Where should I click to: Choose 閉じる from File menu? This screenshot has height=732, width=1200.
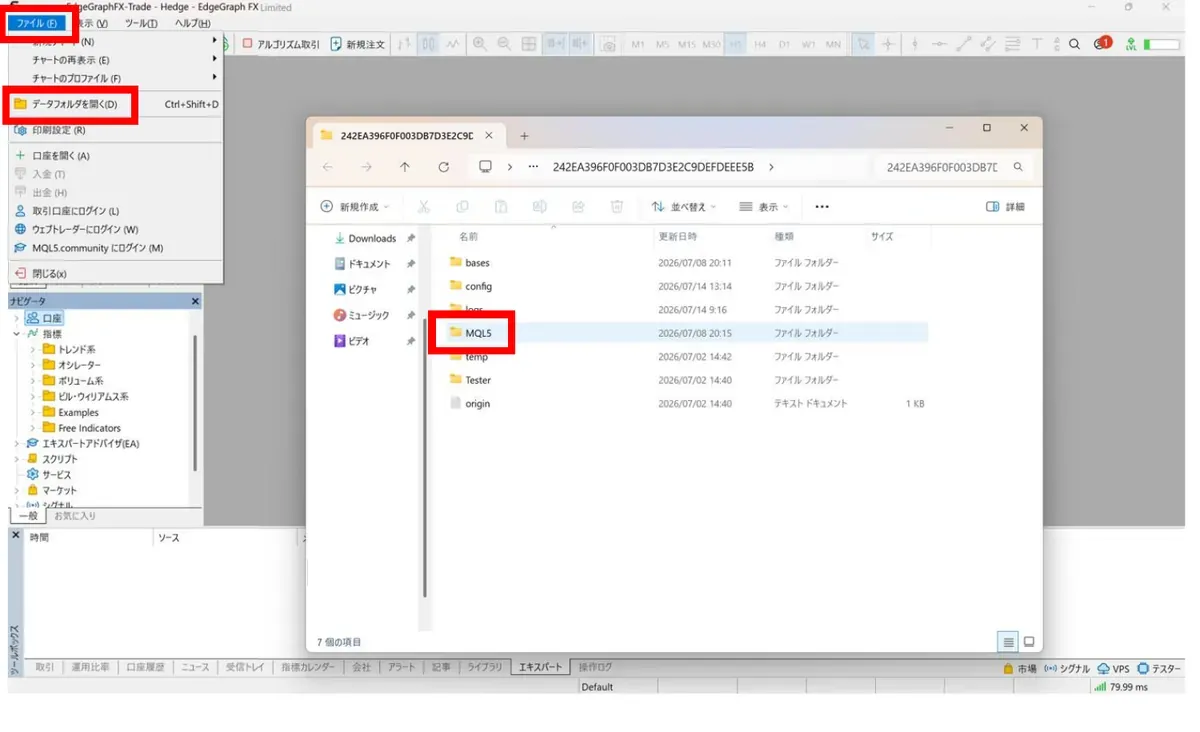pyautogui.click(x=116, y=274)
